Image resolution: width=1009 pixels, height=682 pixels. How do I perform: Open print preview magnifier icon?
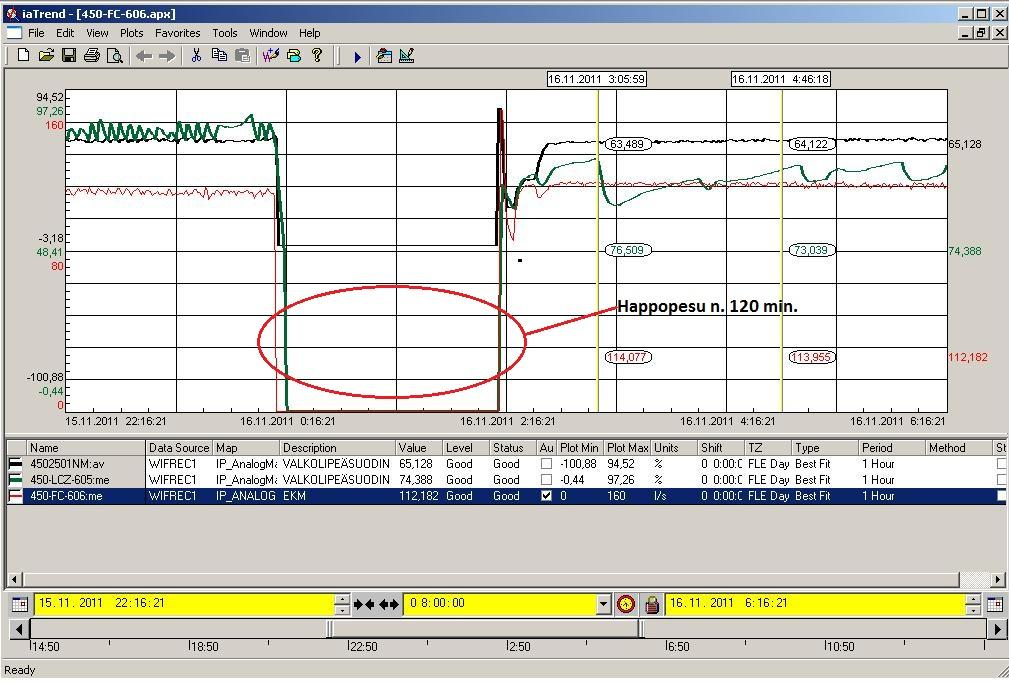coord(115,56)
